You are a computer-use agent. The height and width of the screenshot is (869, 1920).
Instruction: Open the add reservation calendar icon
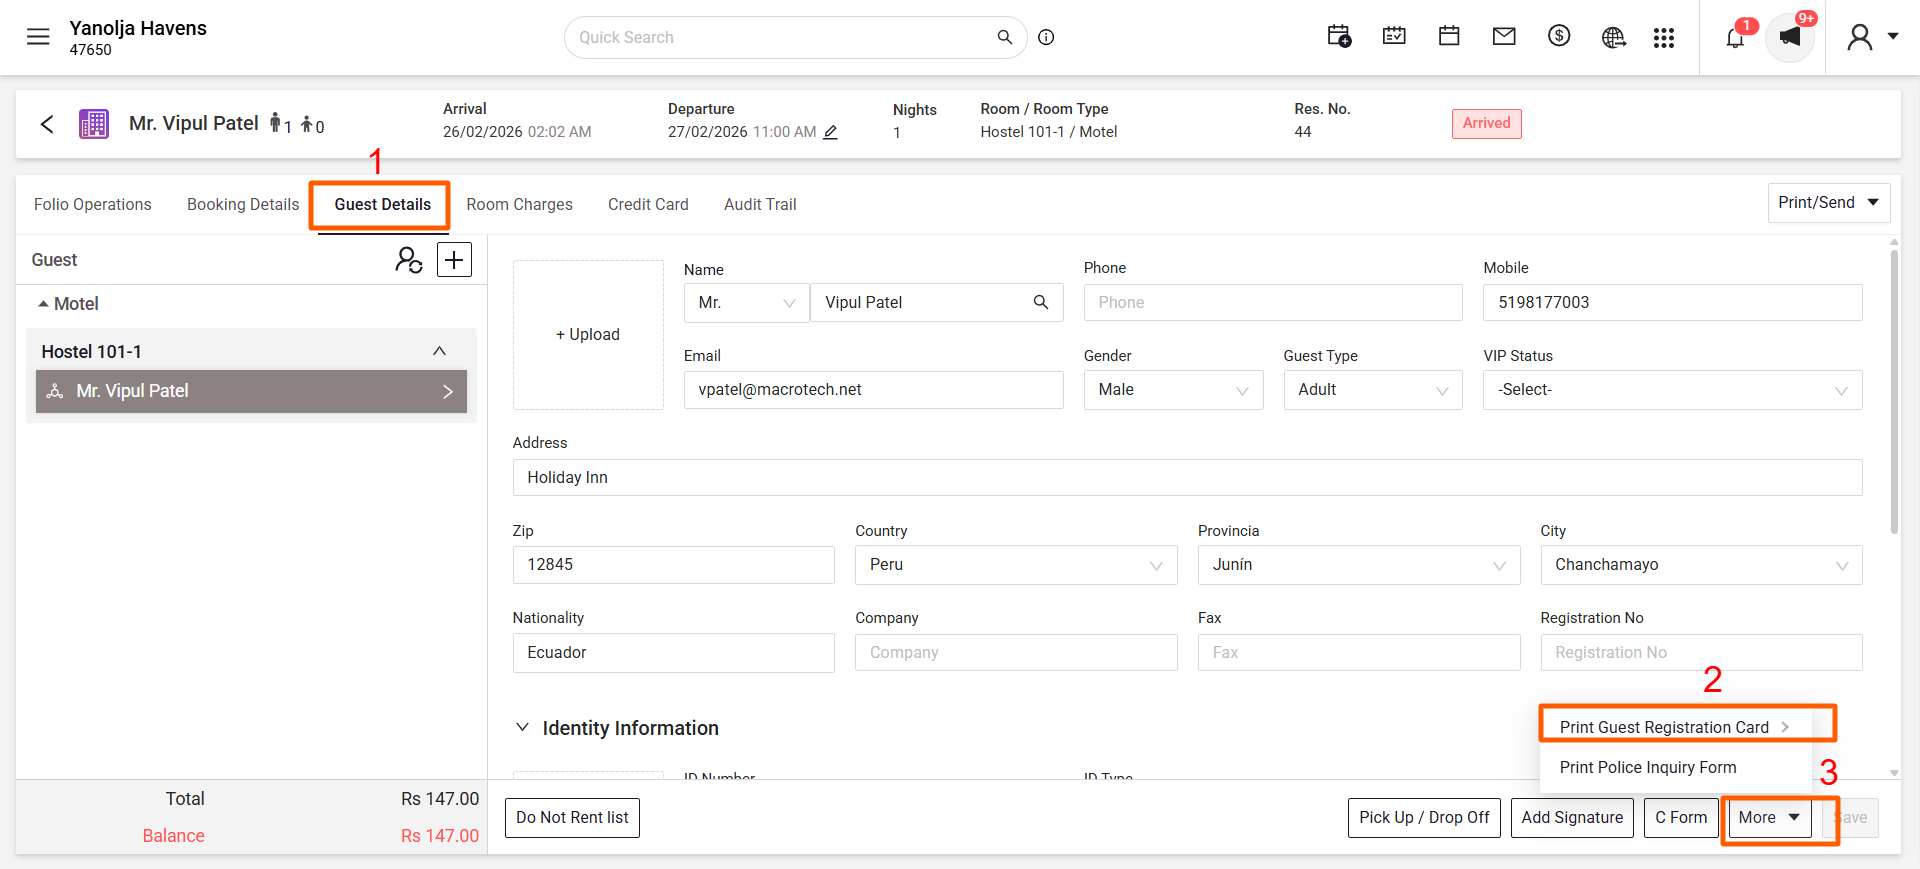(1339, 37)
